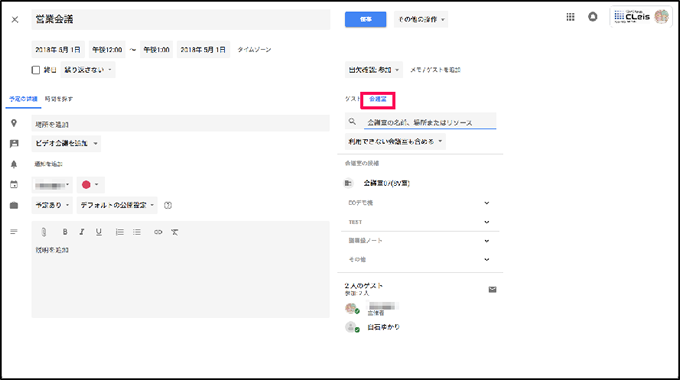Viewport: 680px width, 380px height.
Task: Email guests with the envelope icon
Action: pyautogui.click(x=492, y=289)
